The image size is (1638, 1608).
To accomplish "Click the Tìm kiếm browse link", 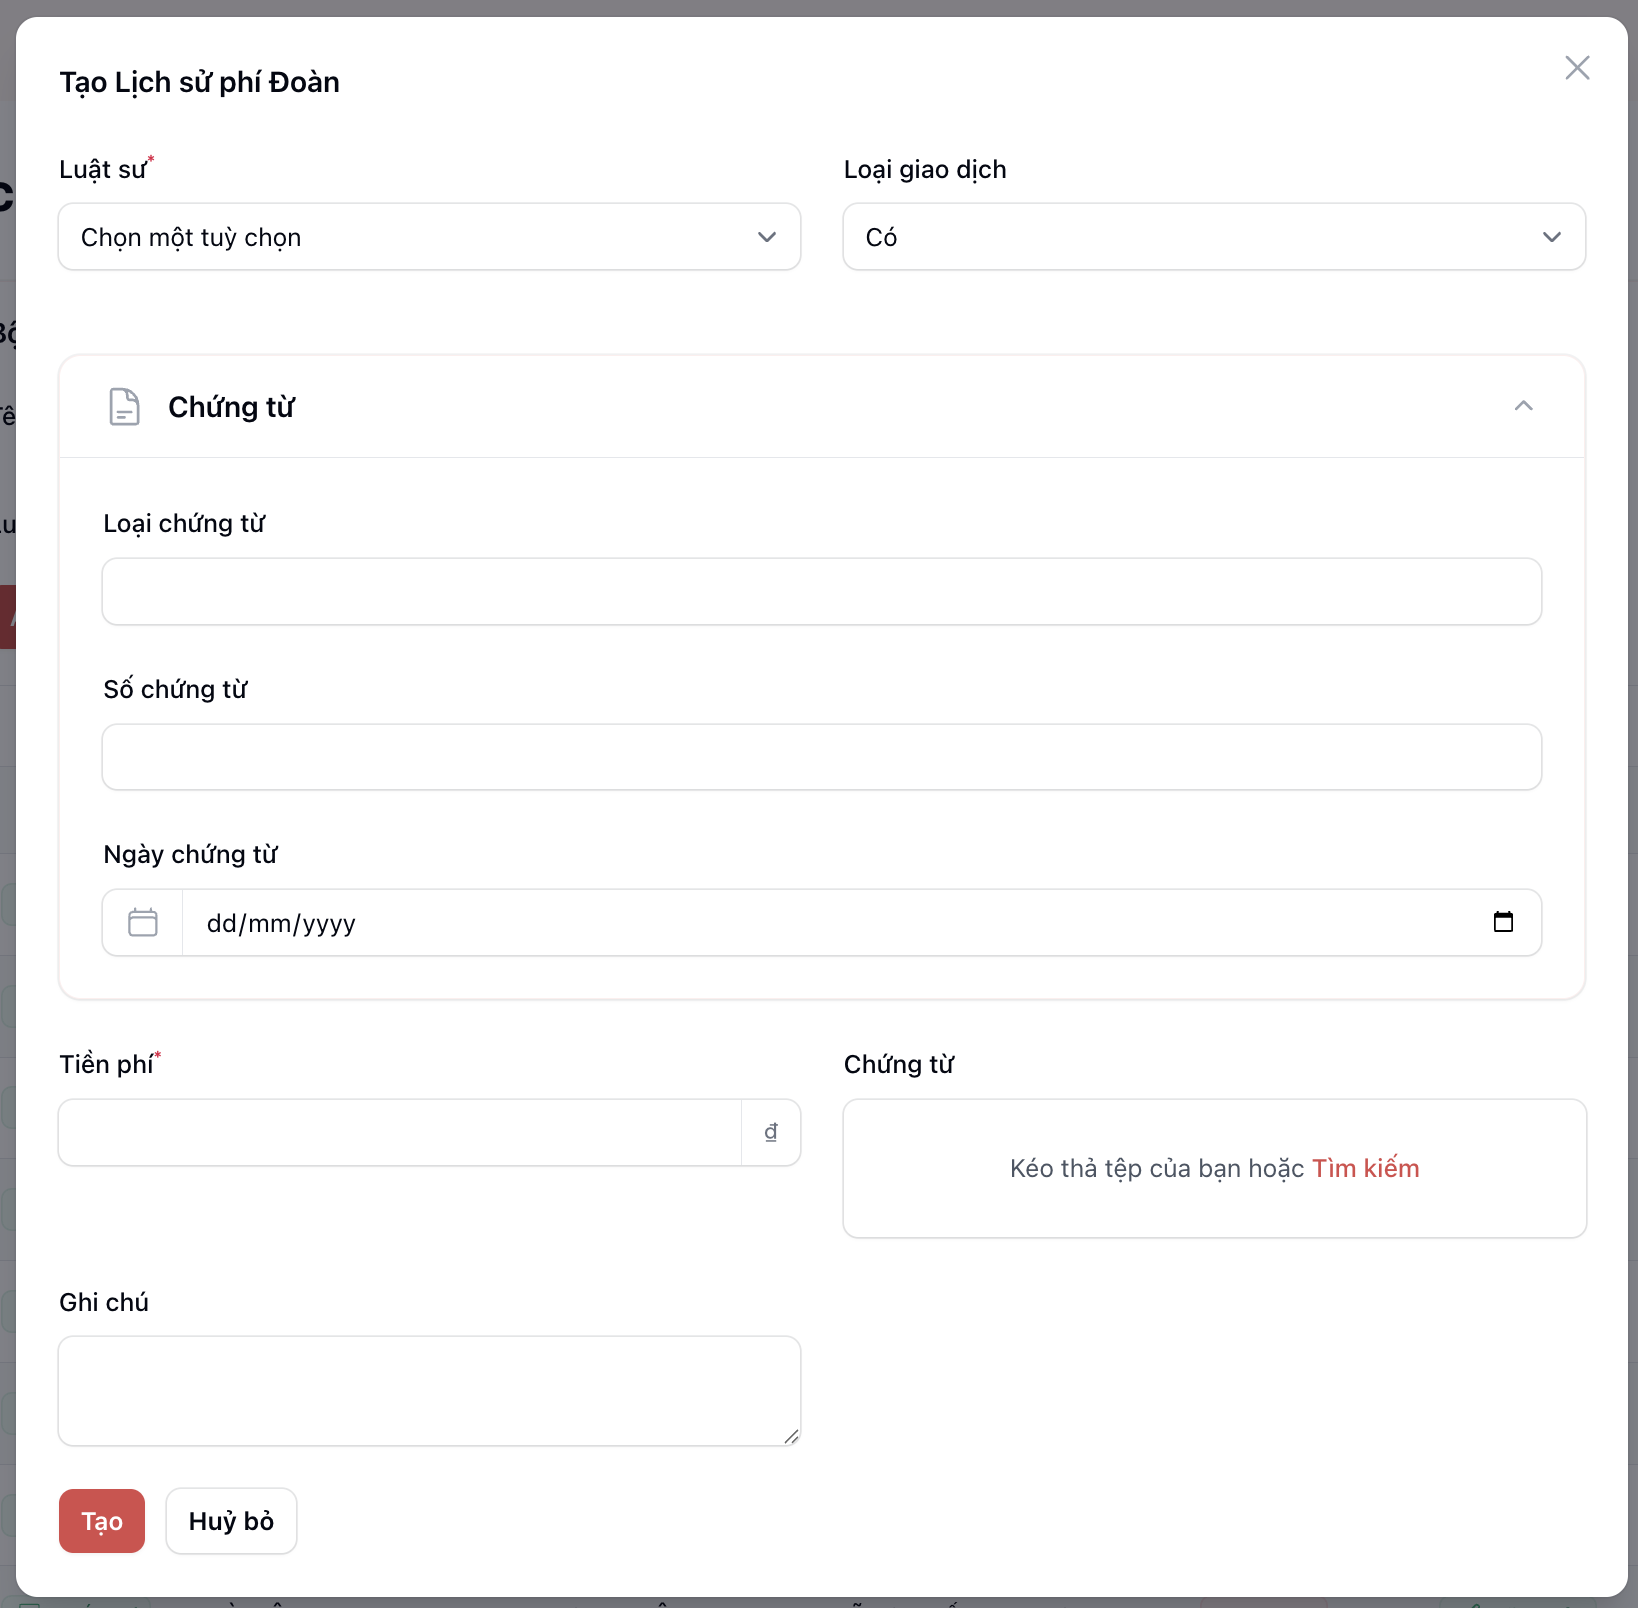I will (x=1365, y=1168).
